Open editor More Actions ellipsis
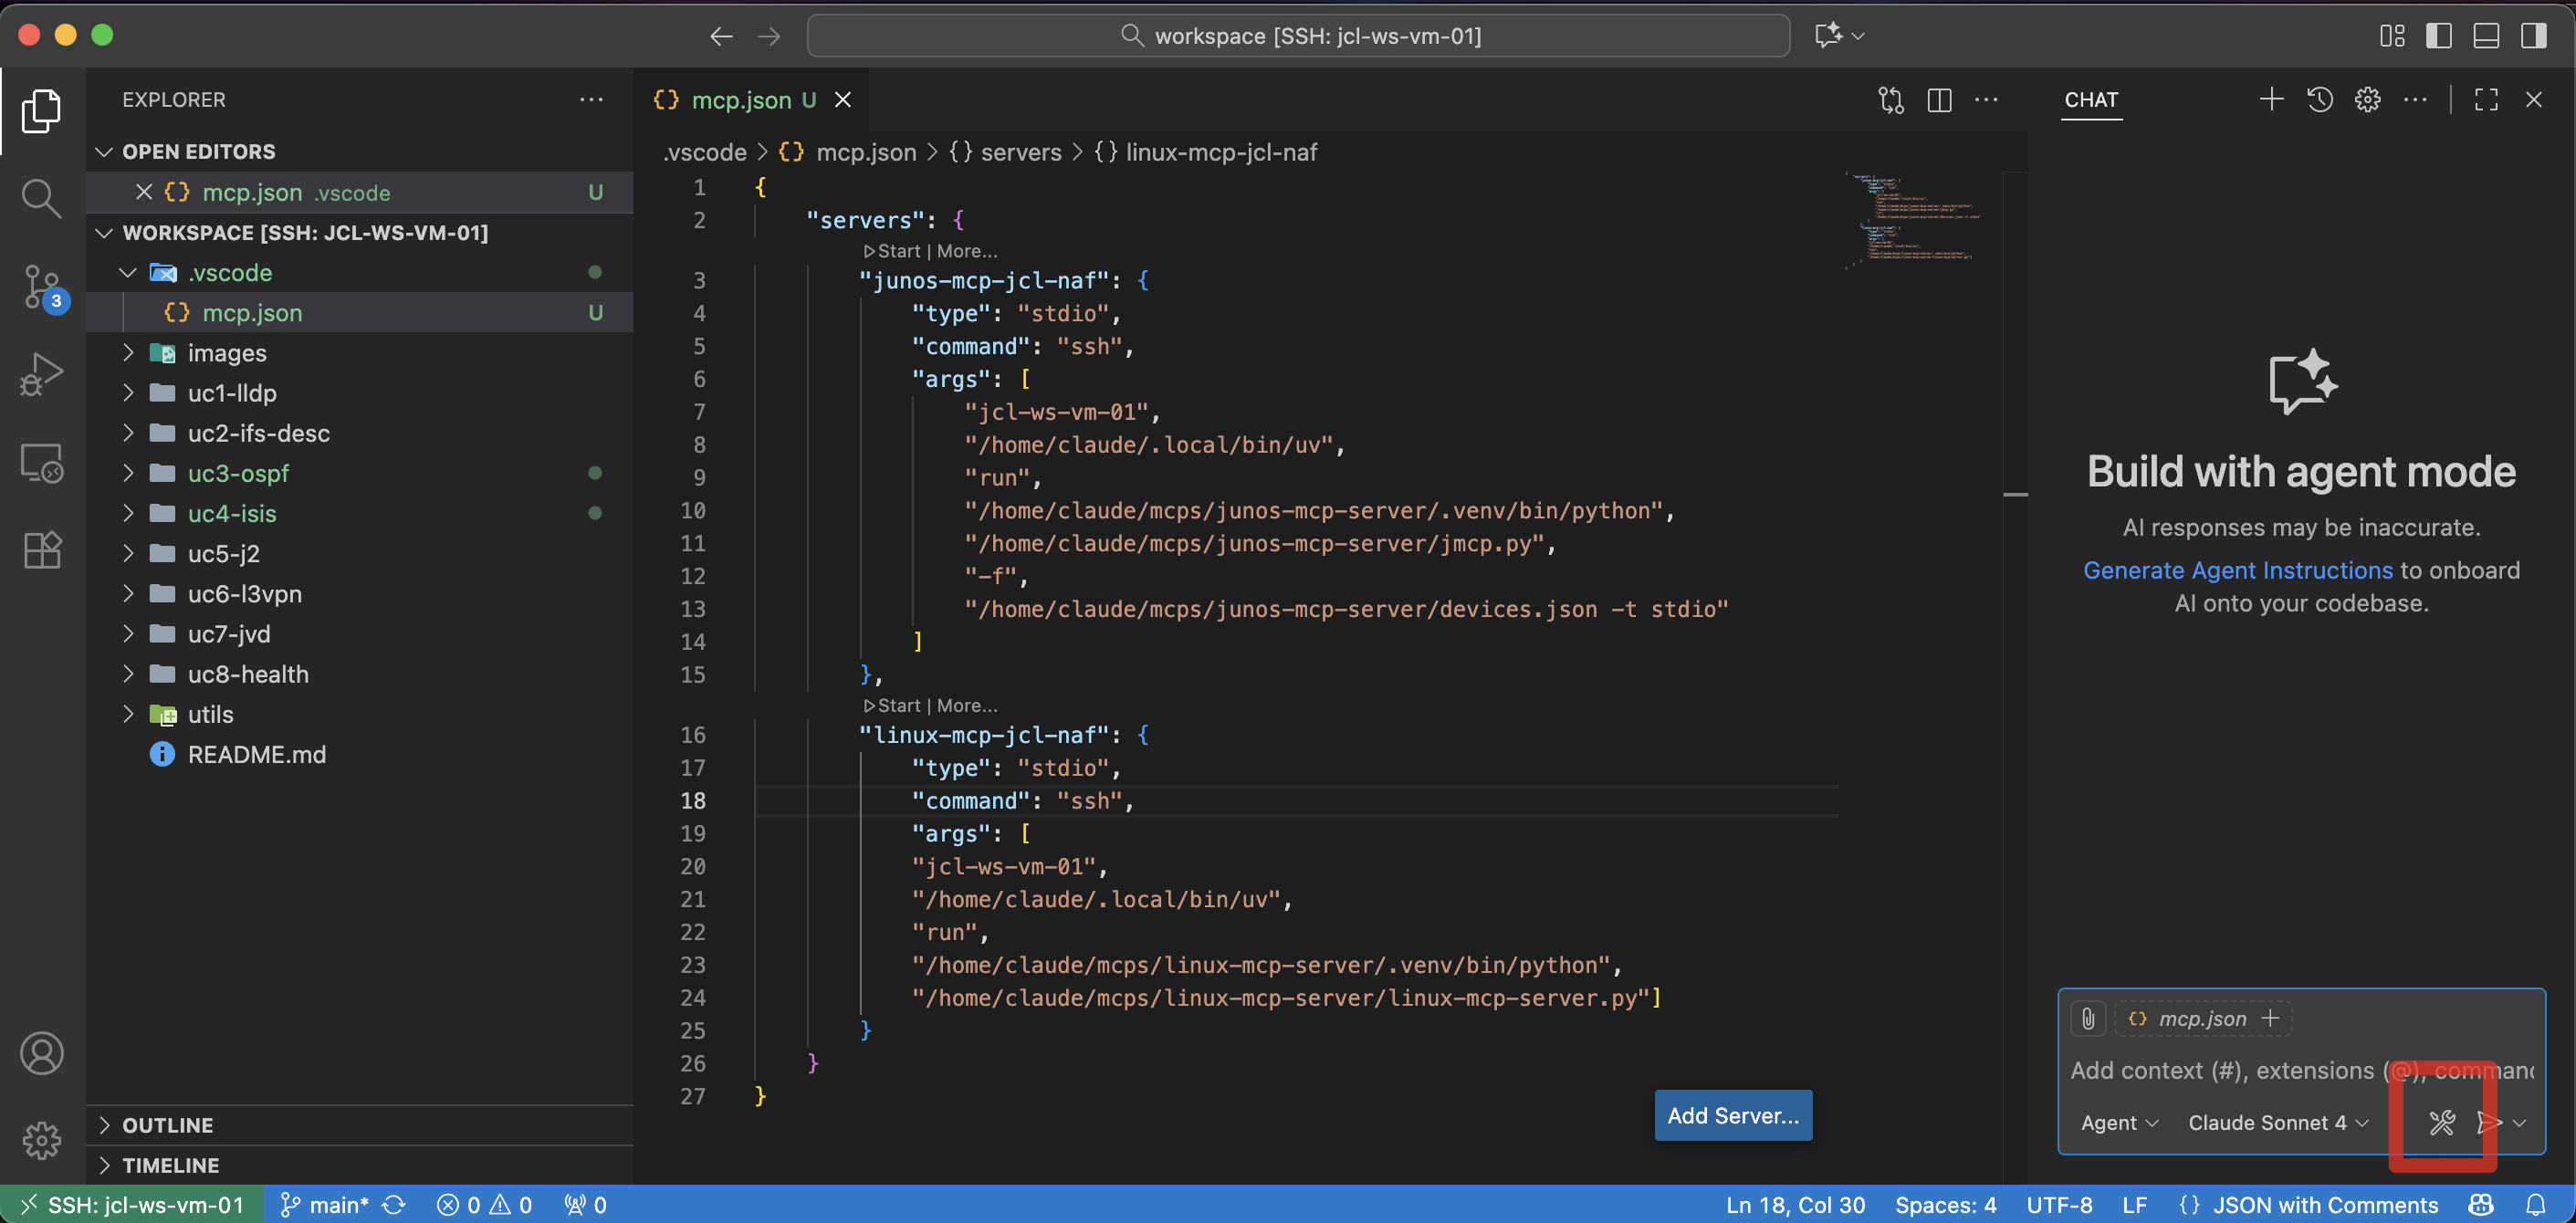 click(x=1986, y=100)
